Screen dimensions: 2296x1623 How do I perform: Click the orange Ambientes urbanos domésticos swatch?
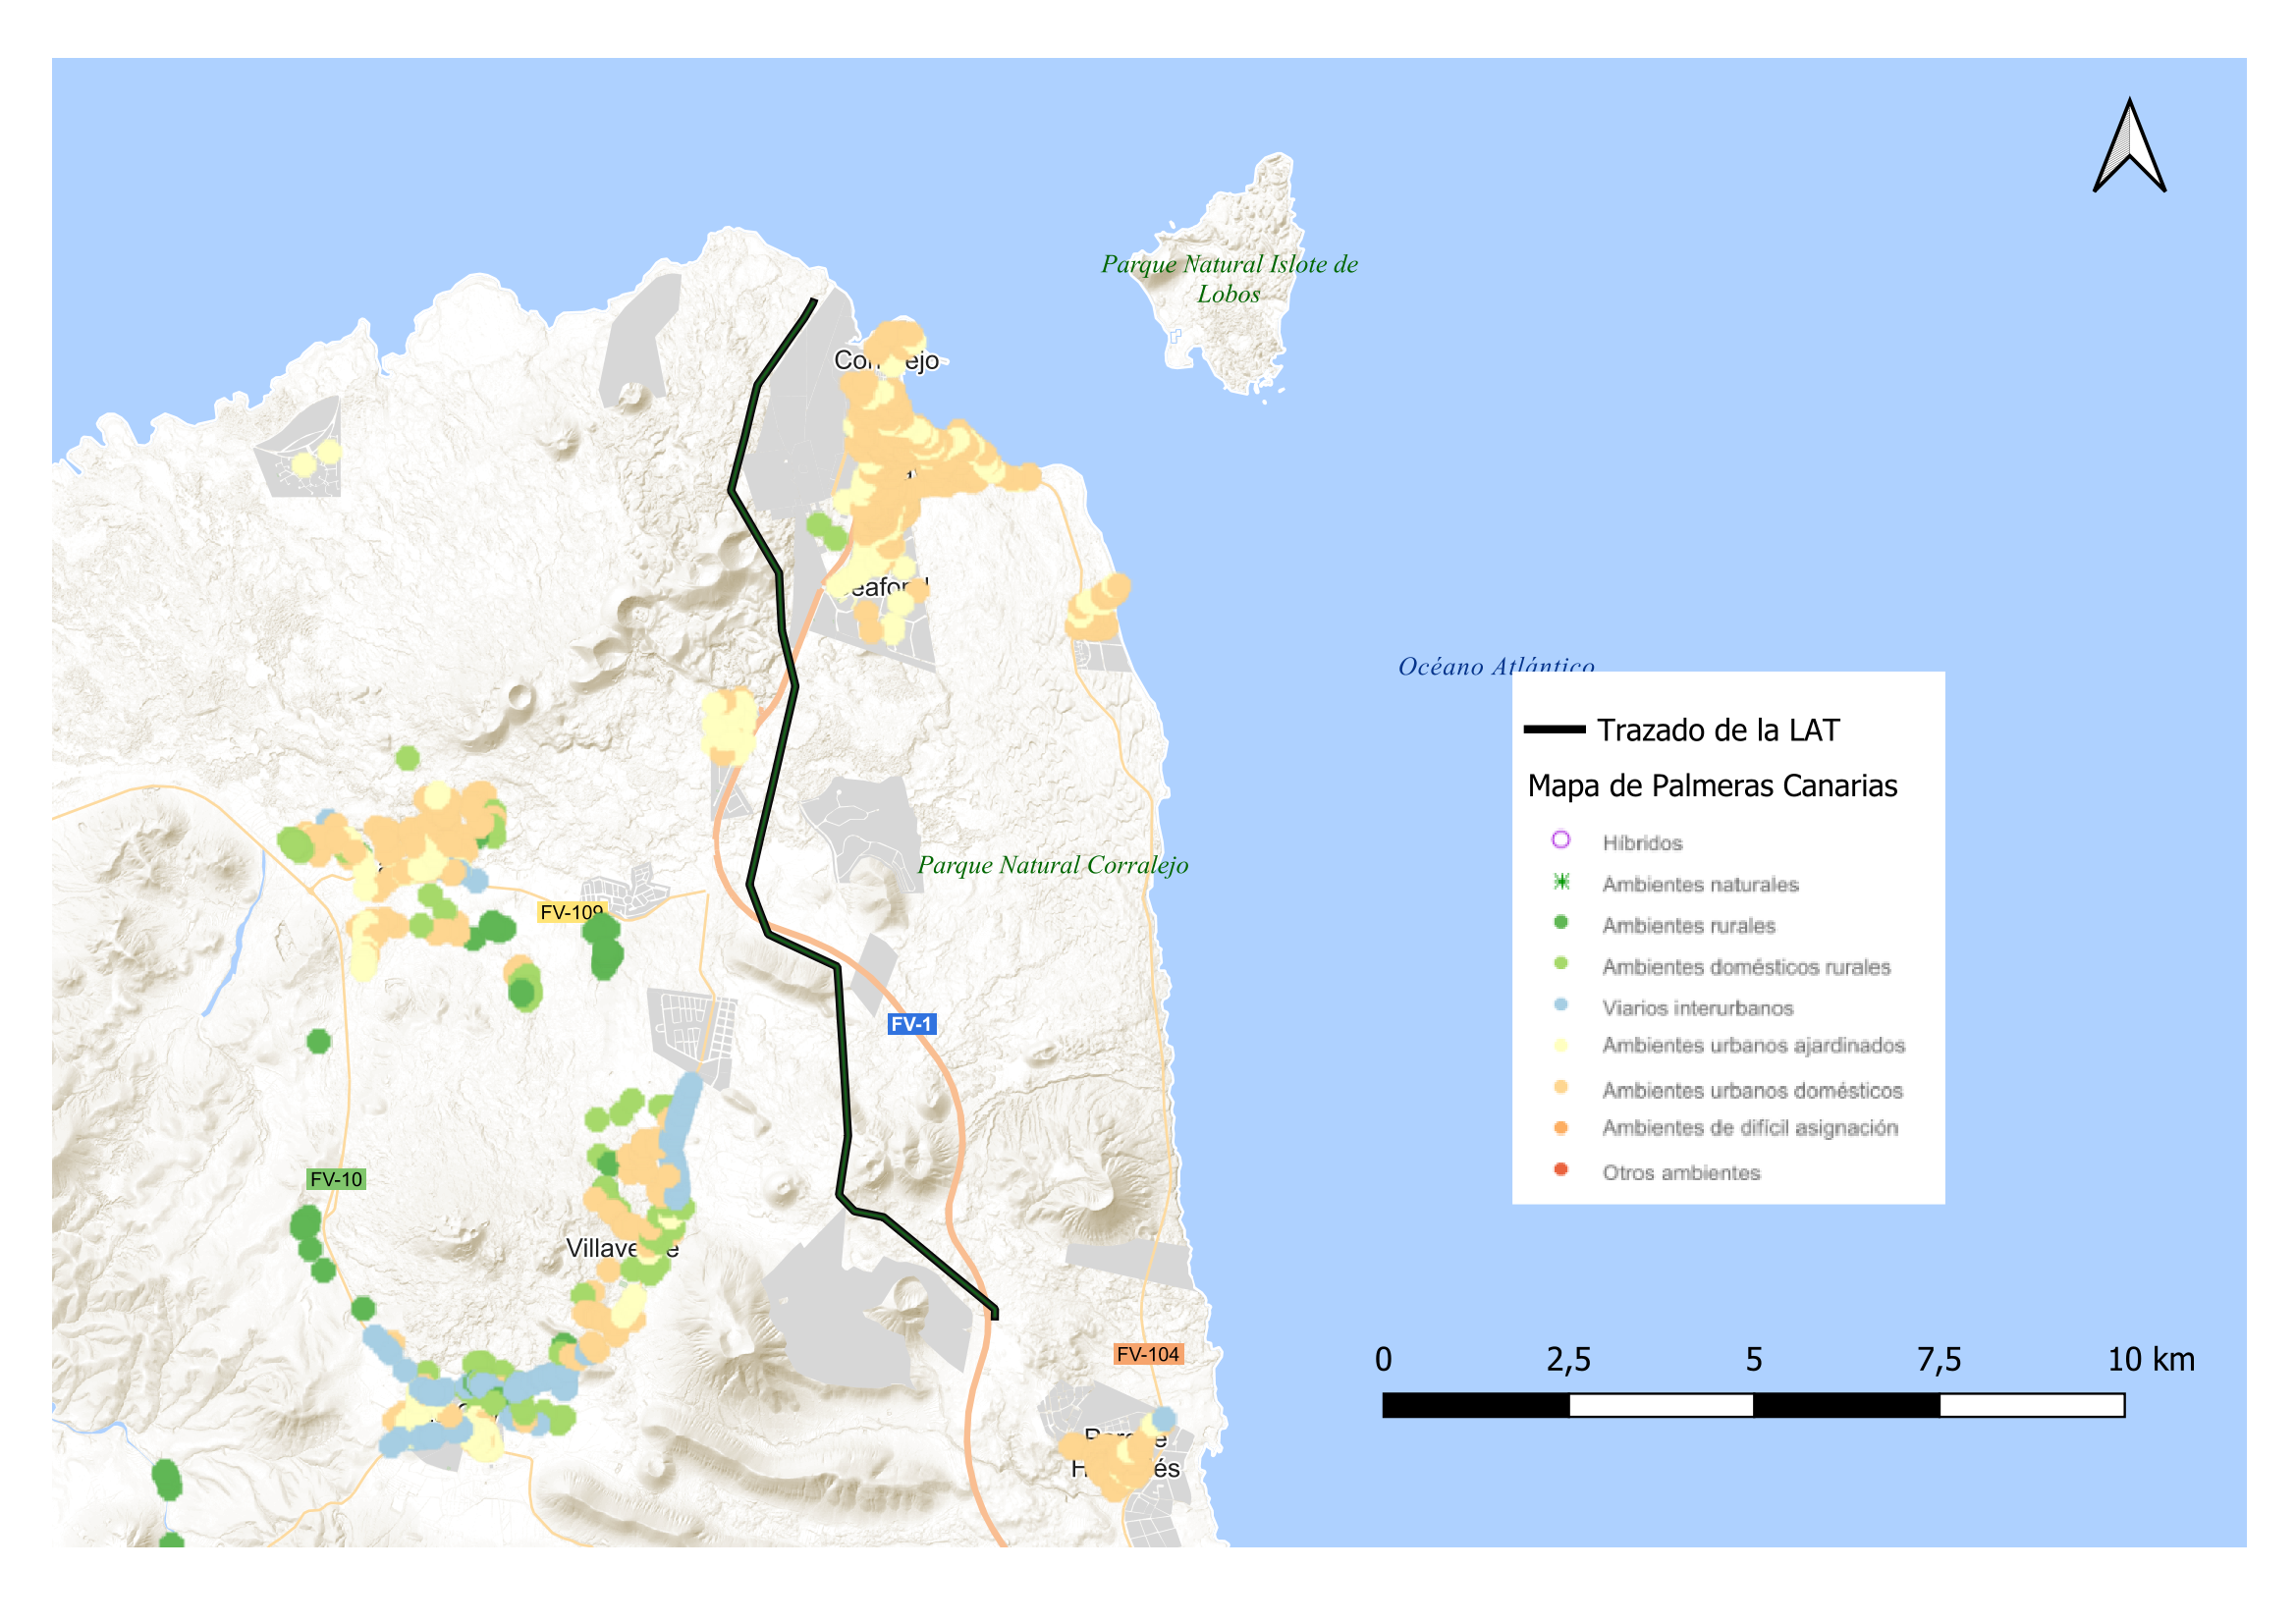[x=1560, y=1087]
